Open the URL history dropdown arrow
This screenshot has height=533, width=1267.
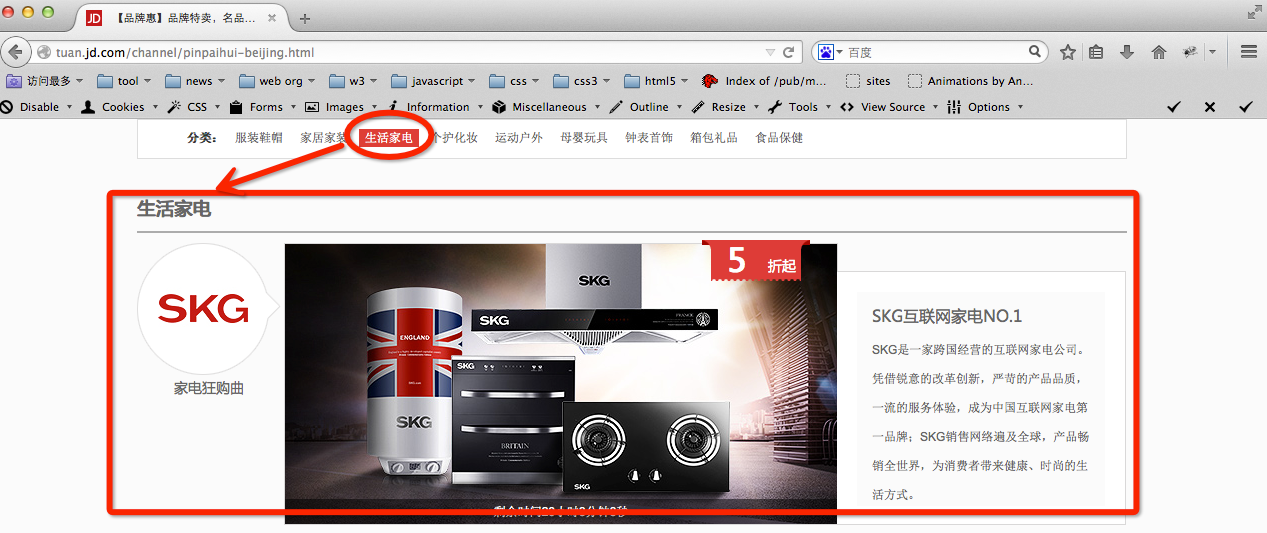[x=770, y=52]
